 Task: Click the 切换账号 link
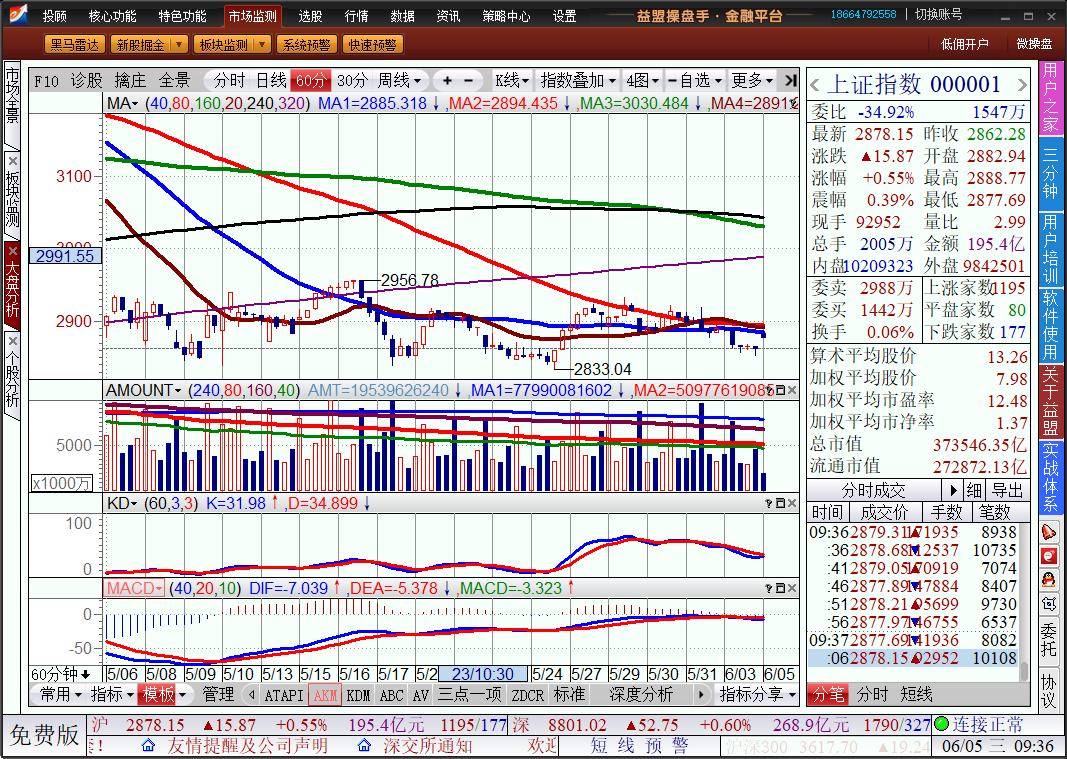click(x=938, y=14)
